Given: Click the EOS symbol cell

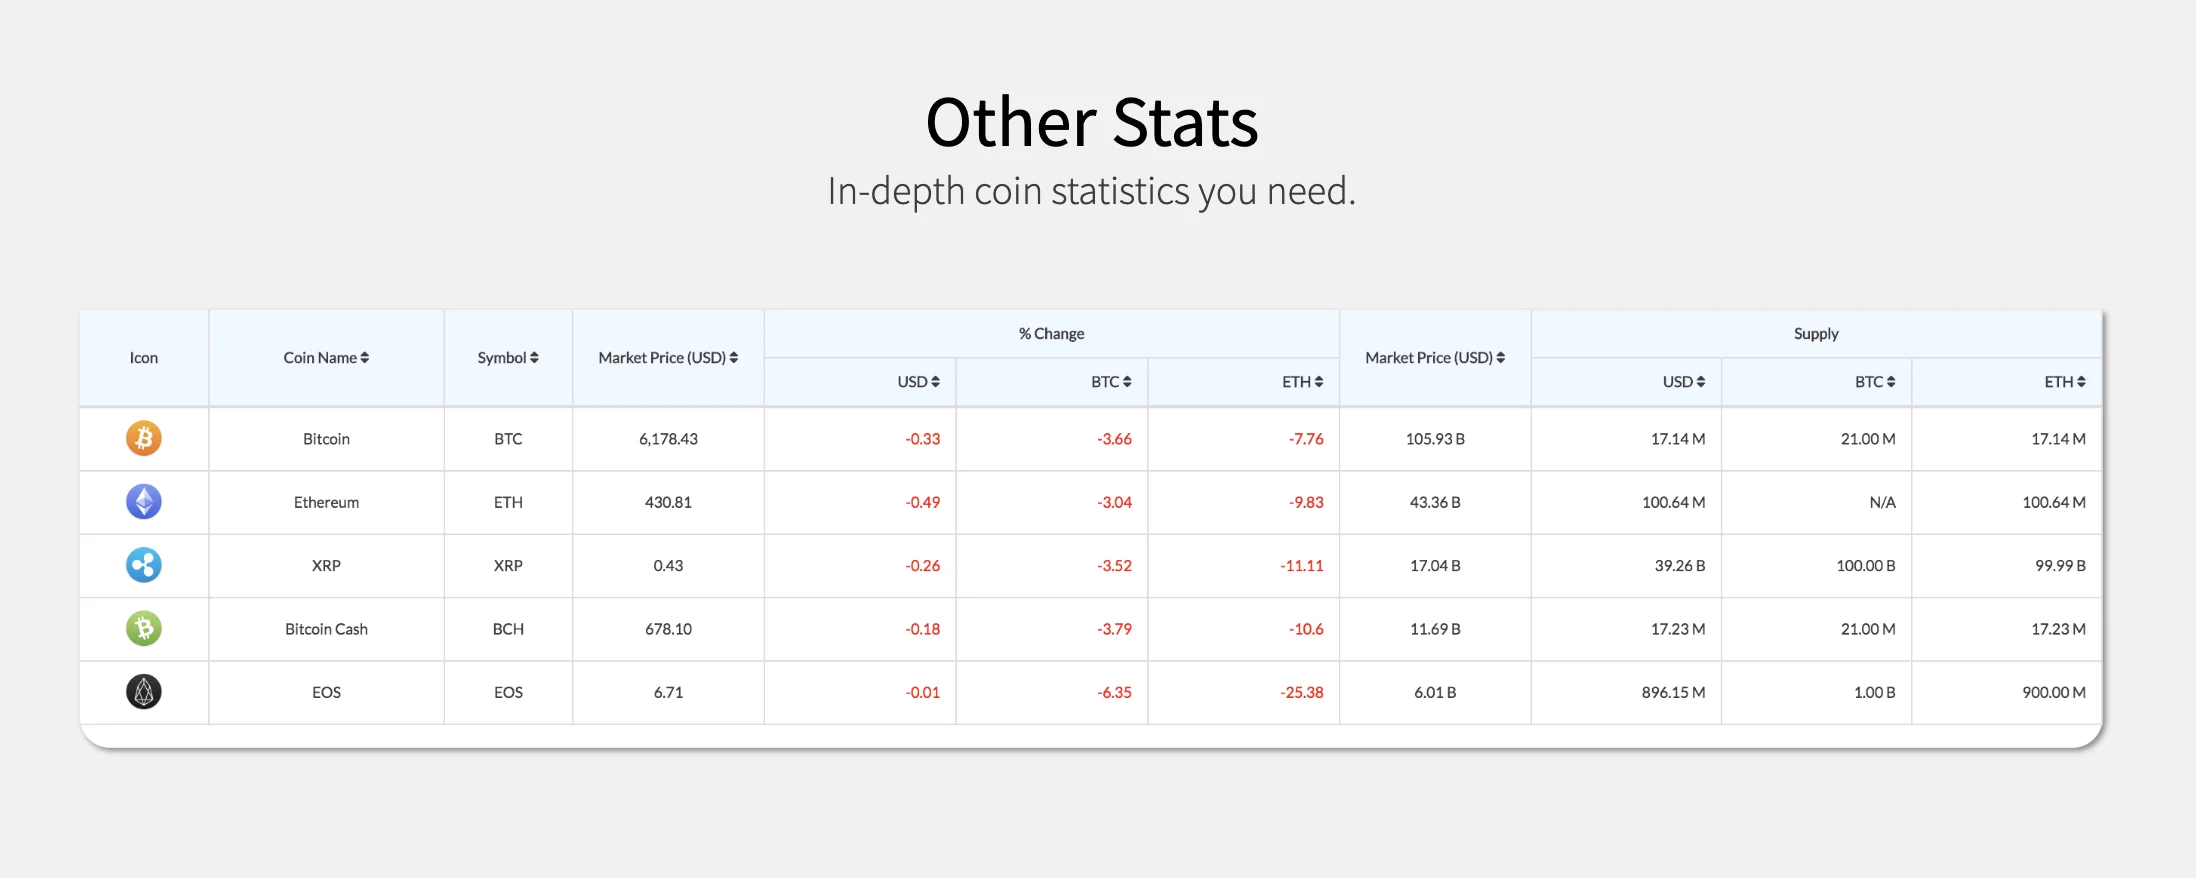Looking at the screenshot, I should click(508, 692).
